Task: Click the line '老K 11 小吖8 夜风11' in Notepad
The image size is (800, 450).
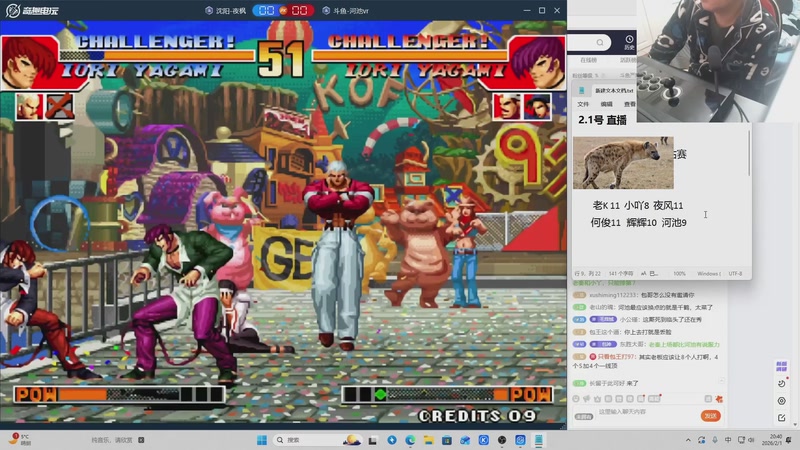Action: point(638,205)
